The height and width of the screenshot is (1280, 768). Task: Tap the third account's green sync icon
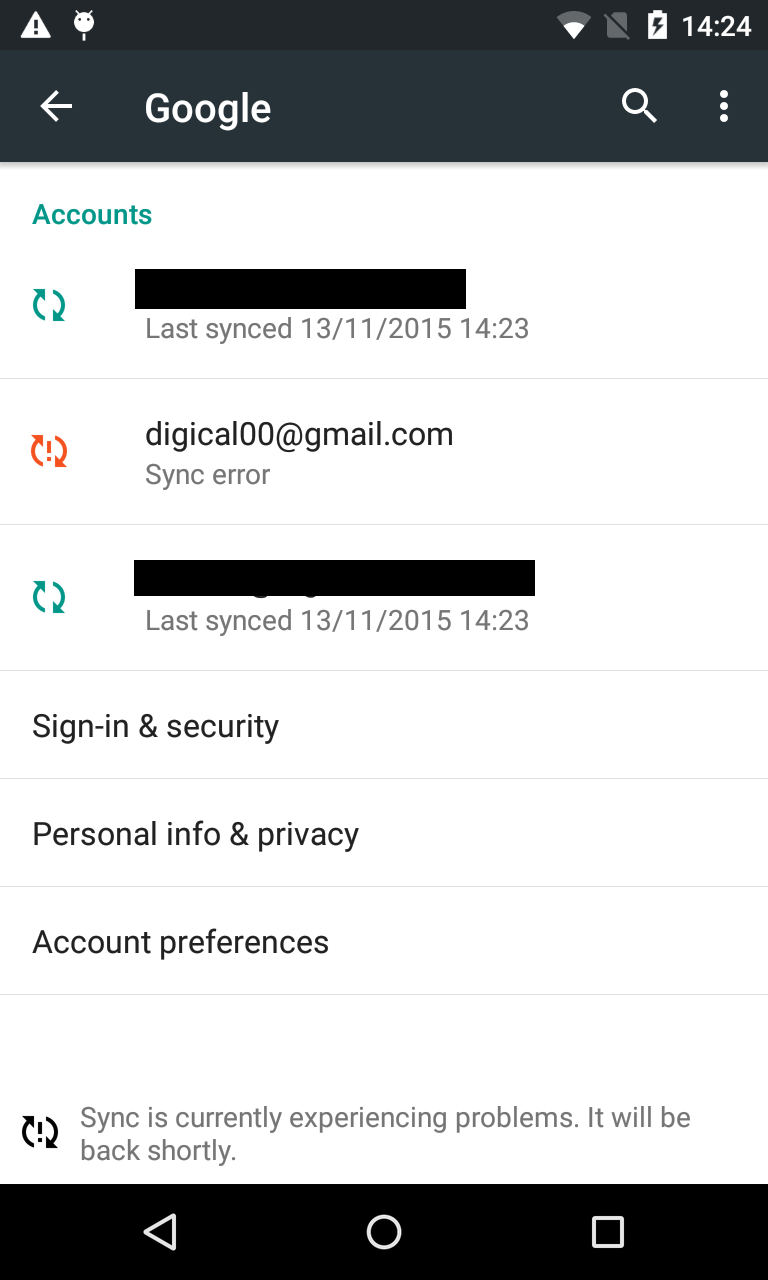pyautogui.click(x=49, y=597)
